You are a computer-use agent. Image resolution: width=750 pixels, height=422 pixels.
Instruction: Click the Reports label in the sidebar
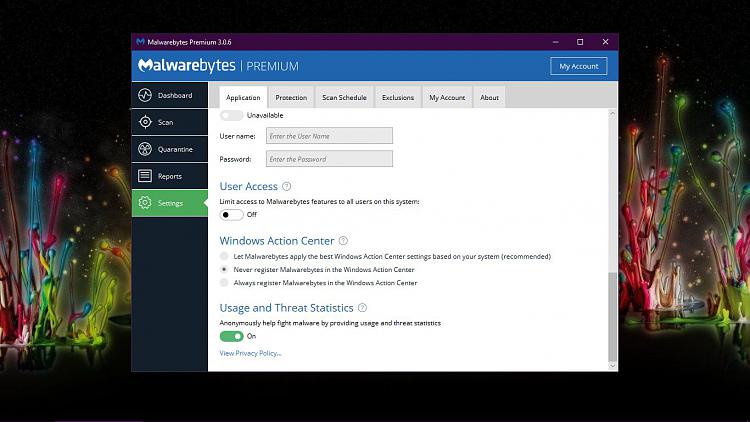[170, 176]
